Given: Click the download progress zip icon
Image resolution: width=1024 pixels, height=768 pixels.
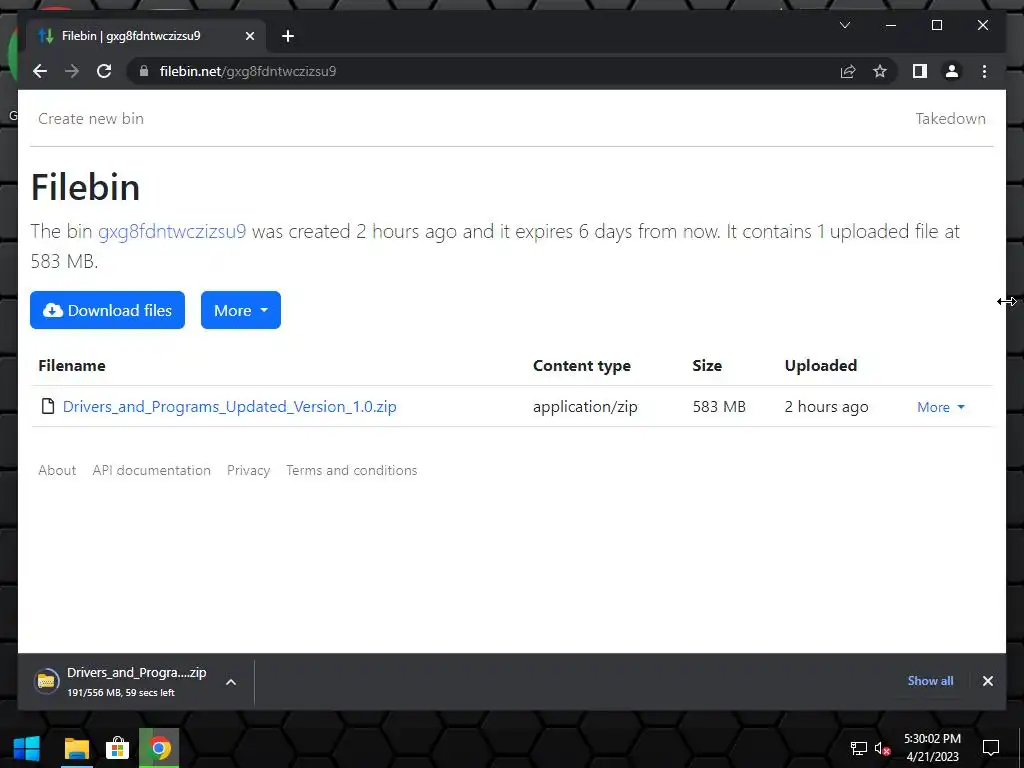Looking at the screenshot, I should [46, 681].
